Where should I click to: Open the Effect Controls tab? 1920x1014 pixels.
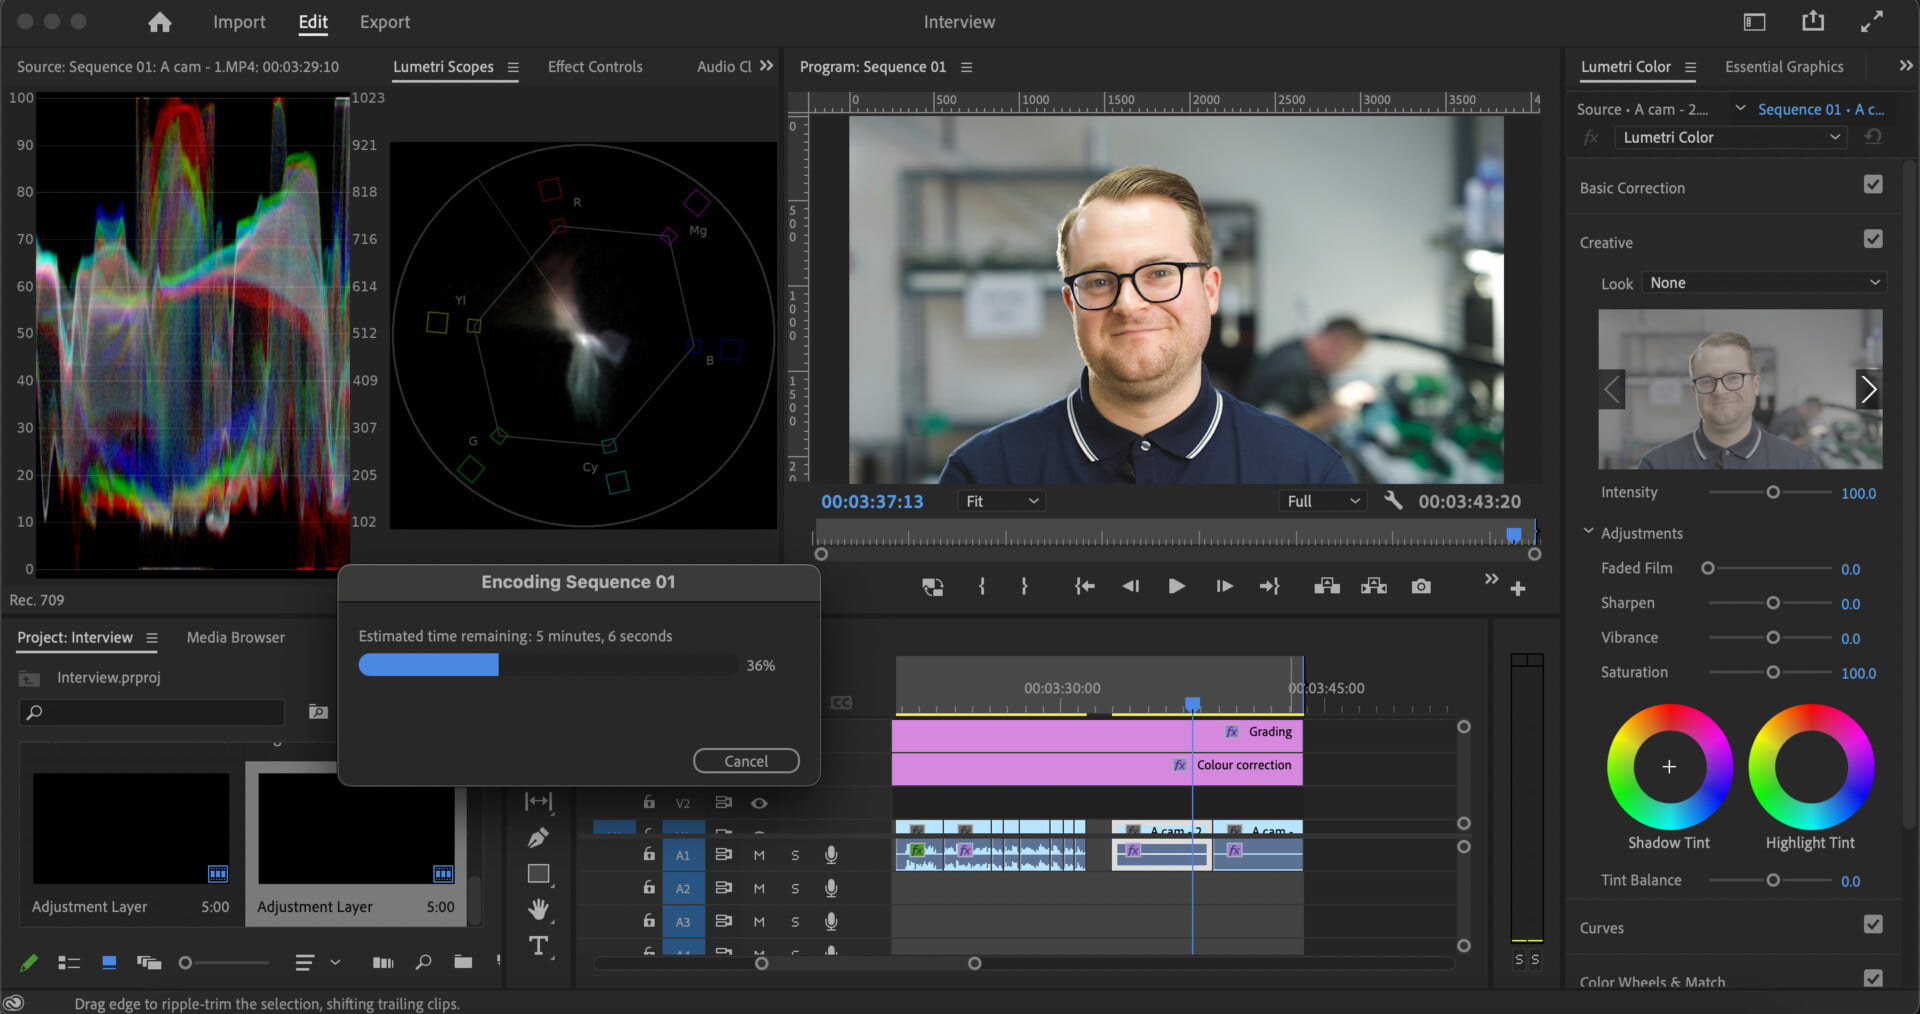click(x=595, y=67)
